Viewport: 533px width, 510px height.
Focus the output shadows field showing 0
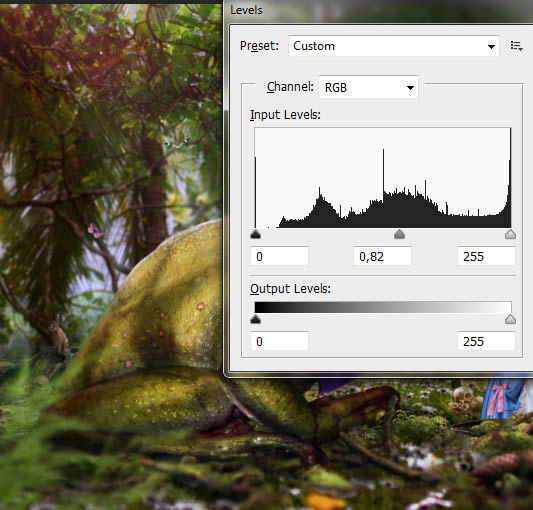(x=279, y=341)
